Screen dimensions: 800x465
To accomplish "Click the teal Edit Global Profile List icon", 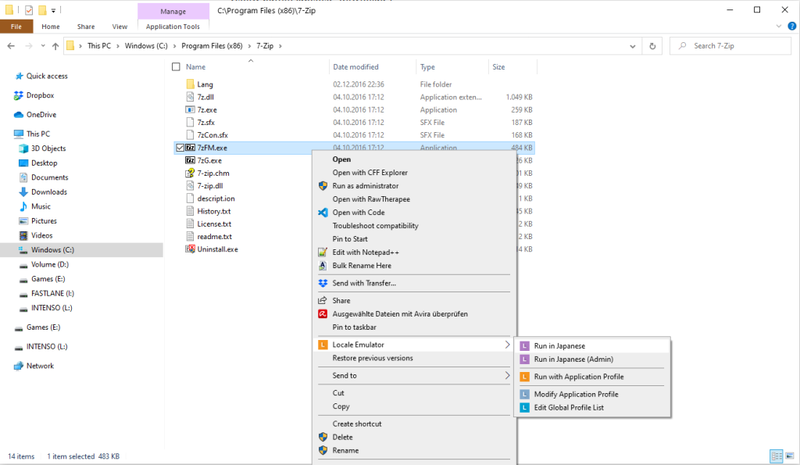I will [525, 407].
